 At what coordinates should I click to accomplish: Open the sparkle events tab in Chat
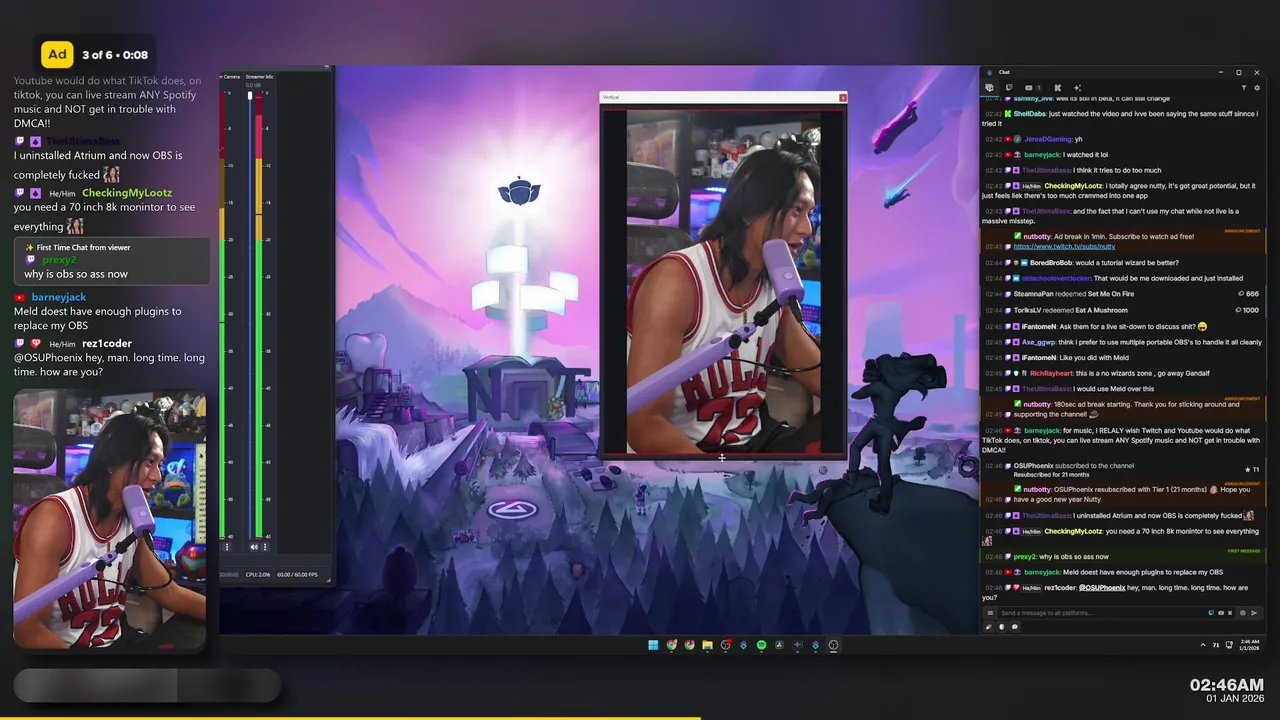coord(1077,88)
